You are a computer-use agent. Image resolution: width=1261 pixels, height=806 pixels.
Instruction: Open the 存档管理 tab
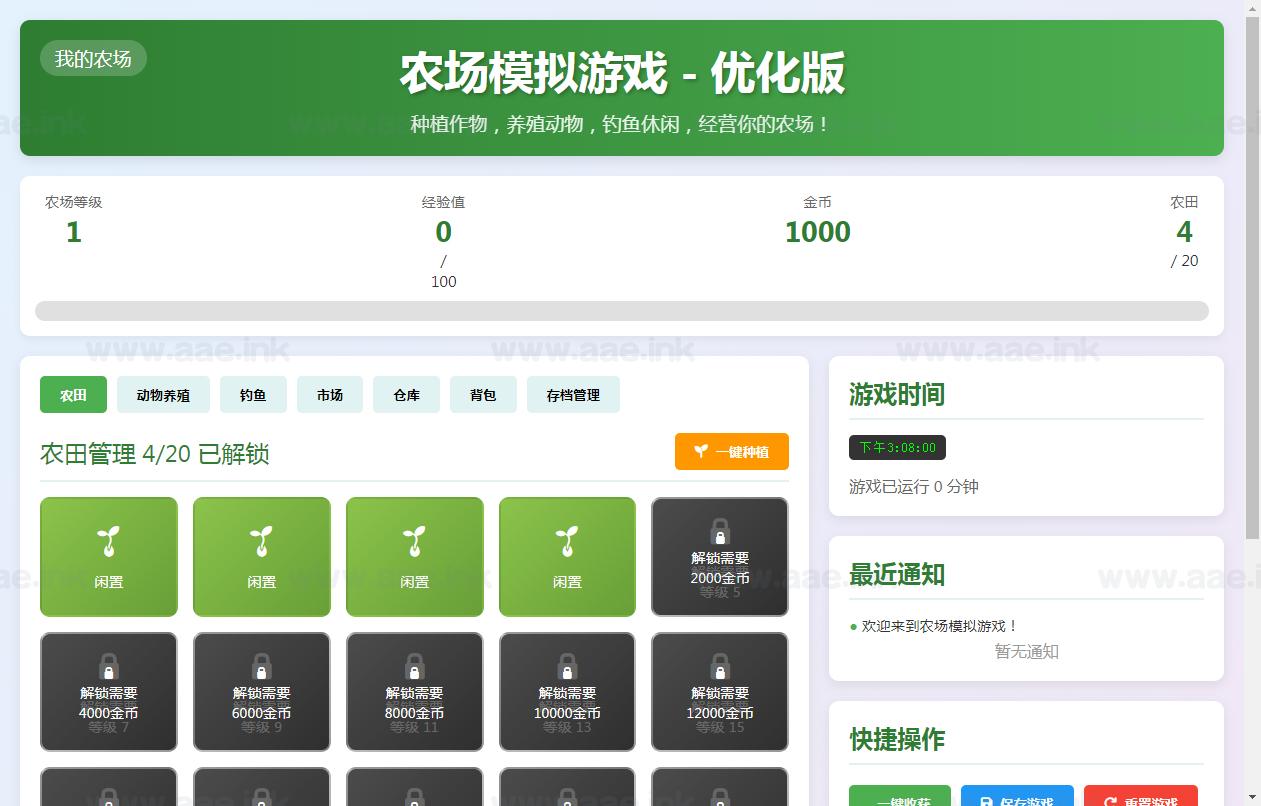(x=573, y=395)
